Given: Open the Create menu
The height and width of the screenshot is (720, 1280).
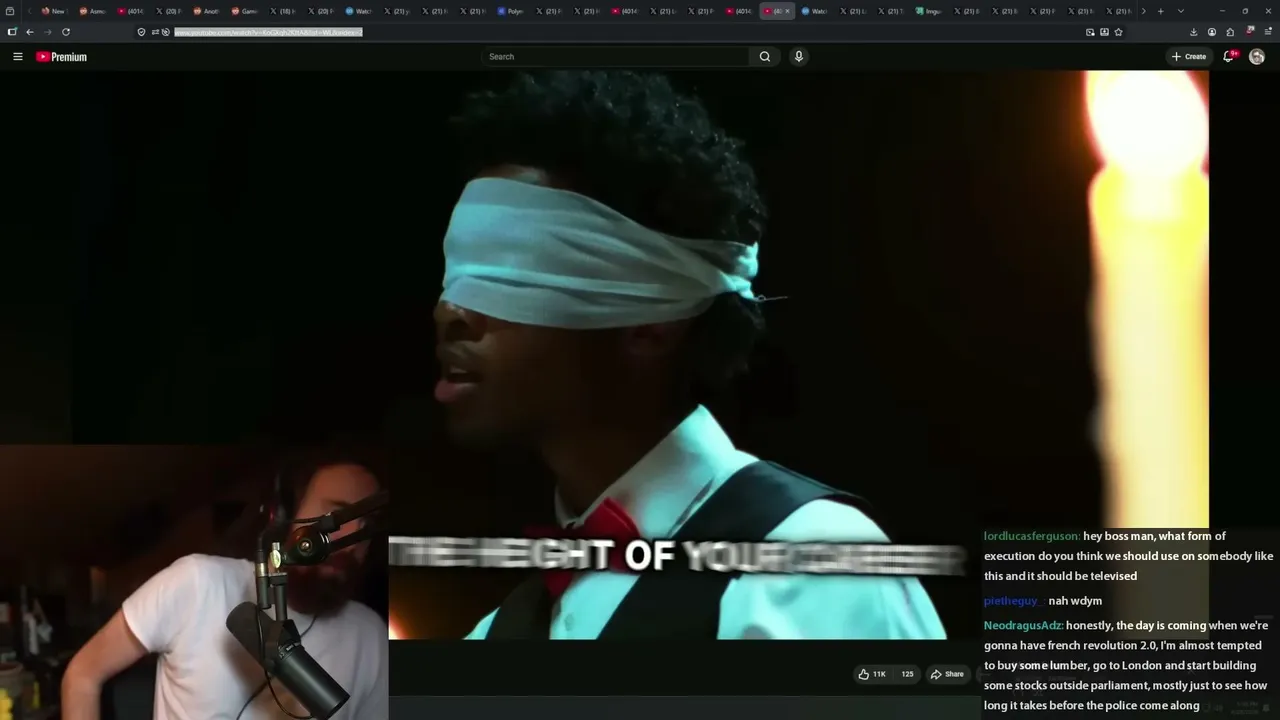Looking at the screenshot, I should click(1189, 57).
